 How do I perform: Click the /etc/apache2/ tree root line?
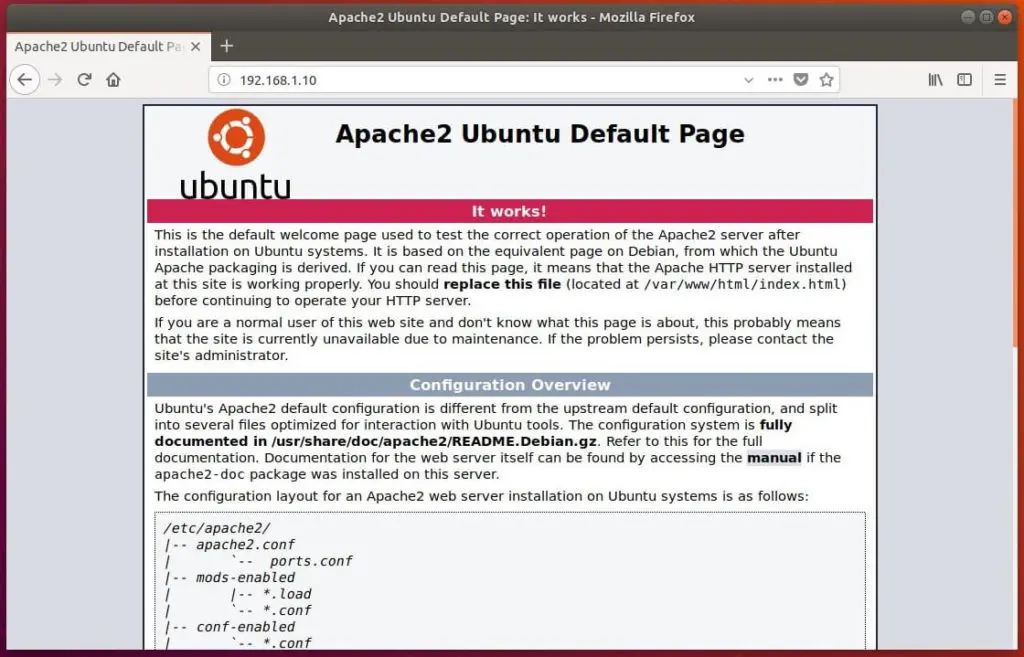pos(217,528)
